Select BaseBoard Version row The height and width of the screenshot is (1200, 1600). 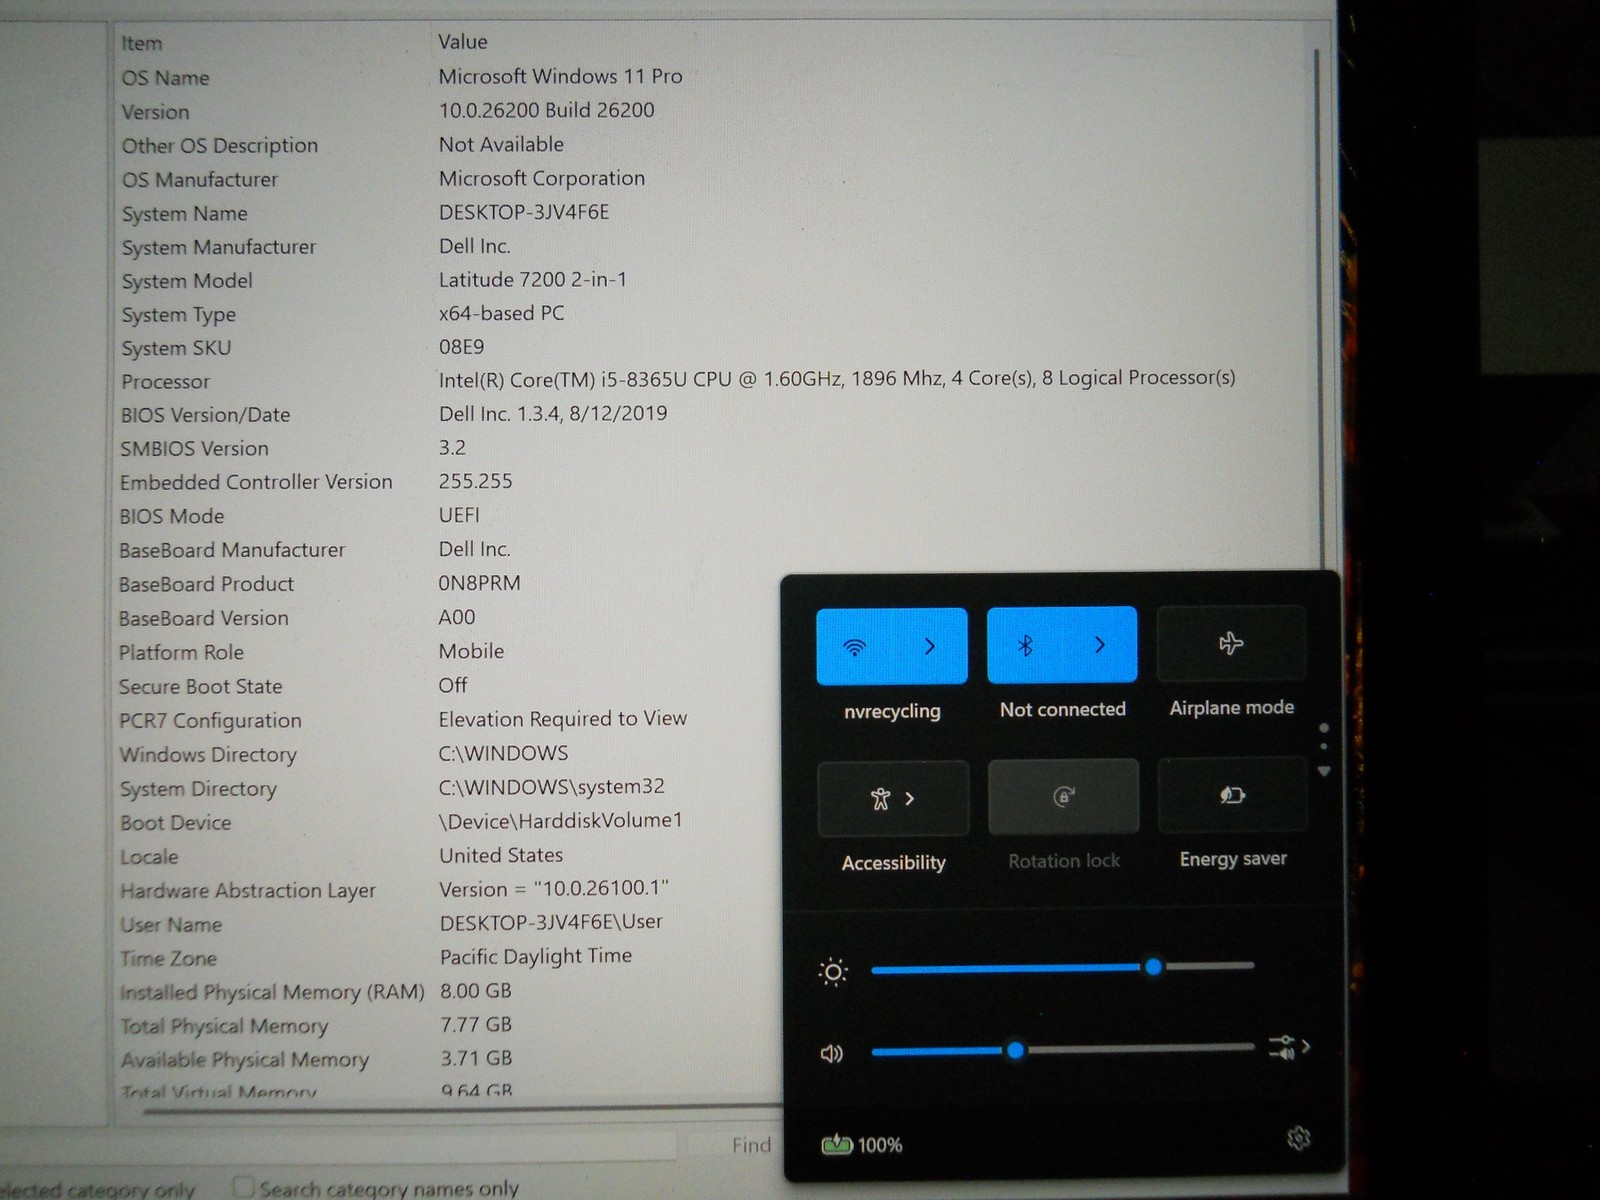click(204, 619)
